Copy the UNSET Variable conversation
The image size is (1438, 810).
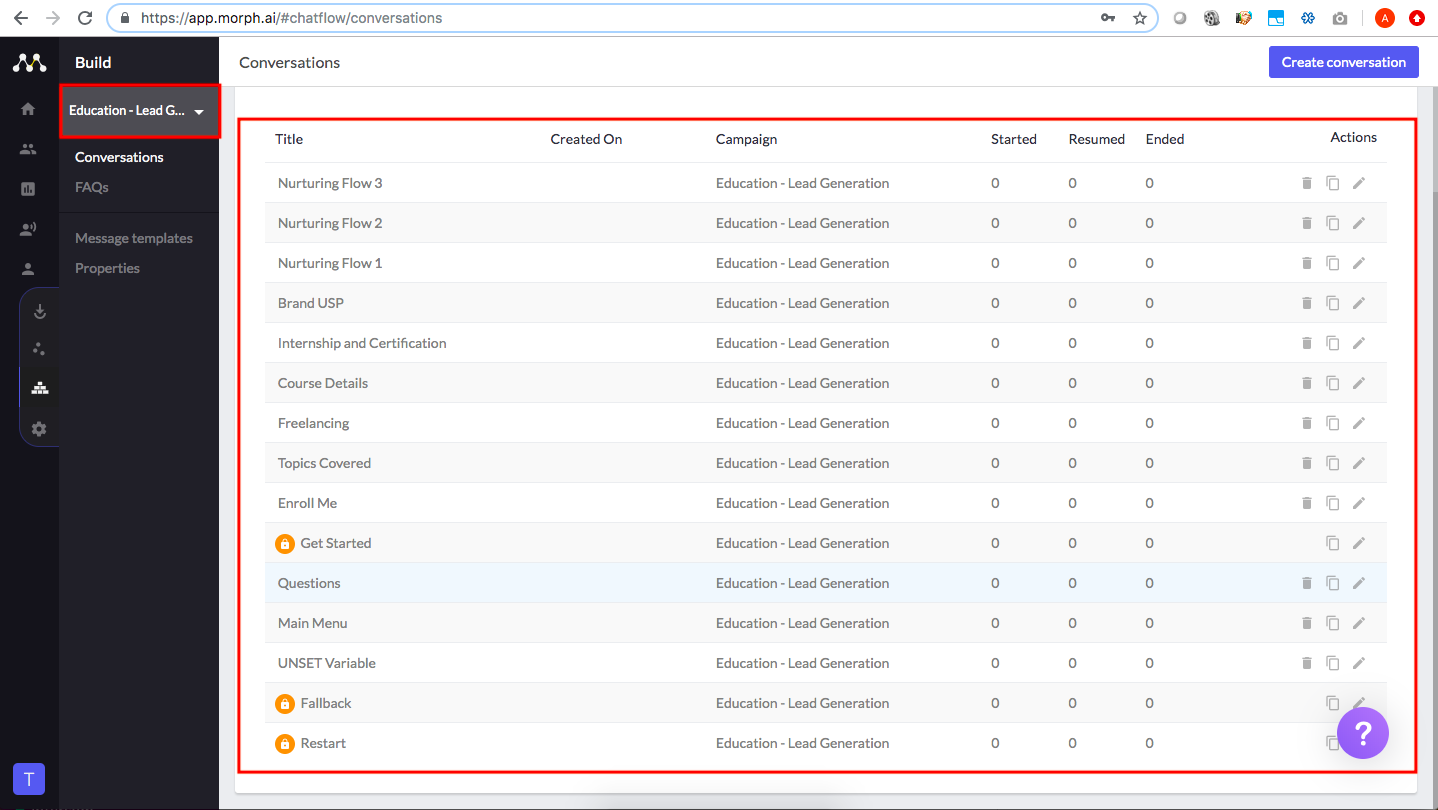click(1332, 663)
